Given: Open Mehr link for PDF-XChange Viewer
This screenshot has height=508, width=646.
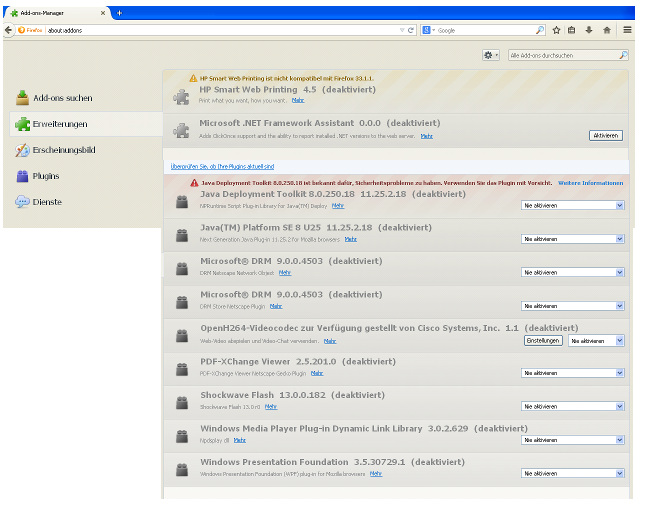Looking at the screenshot, I should click(317, 373).
